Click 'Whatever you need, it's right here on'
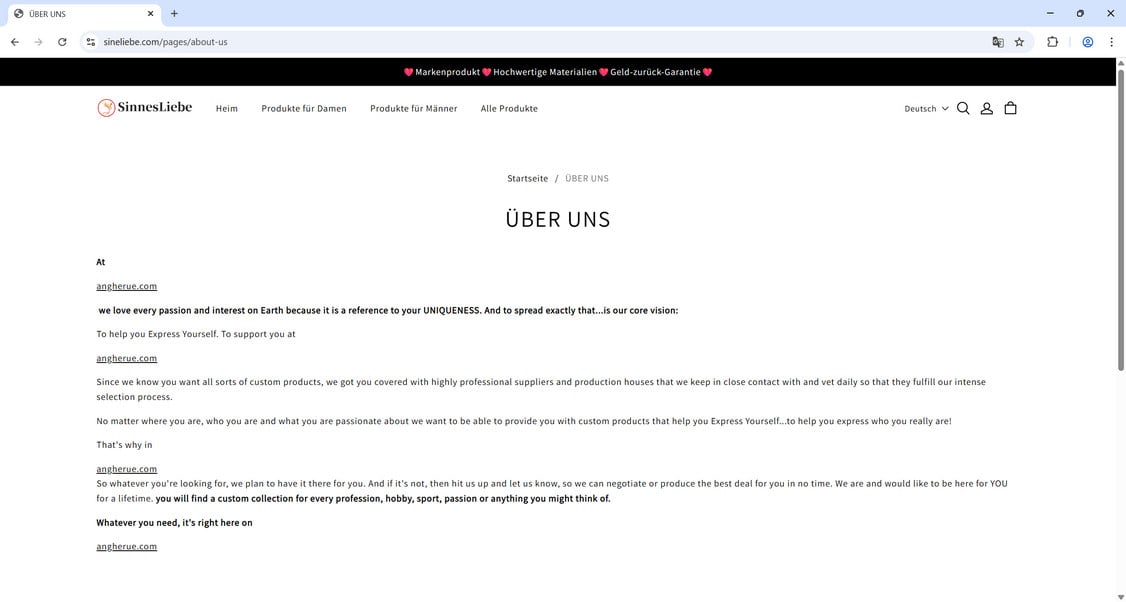 [x=175, y=522]
